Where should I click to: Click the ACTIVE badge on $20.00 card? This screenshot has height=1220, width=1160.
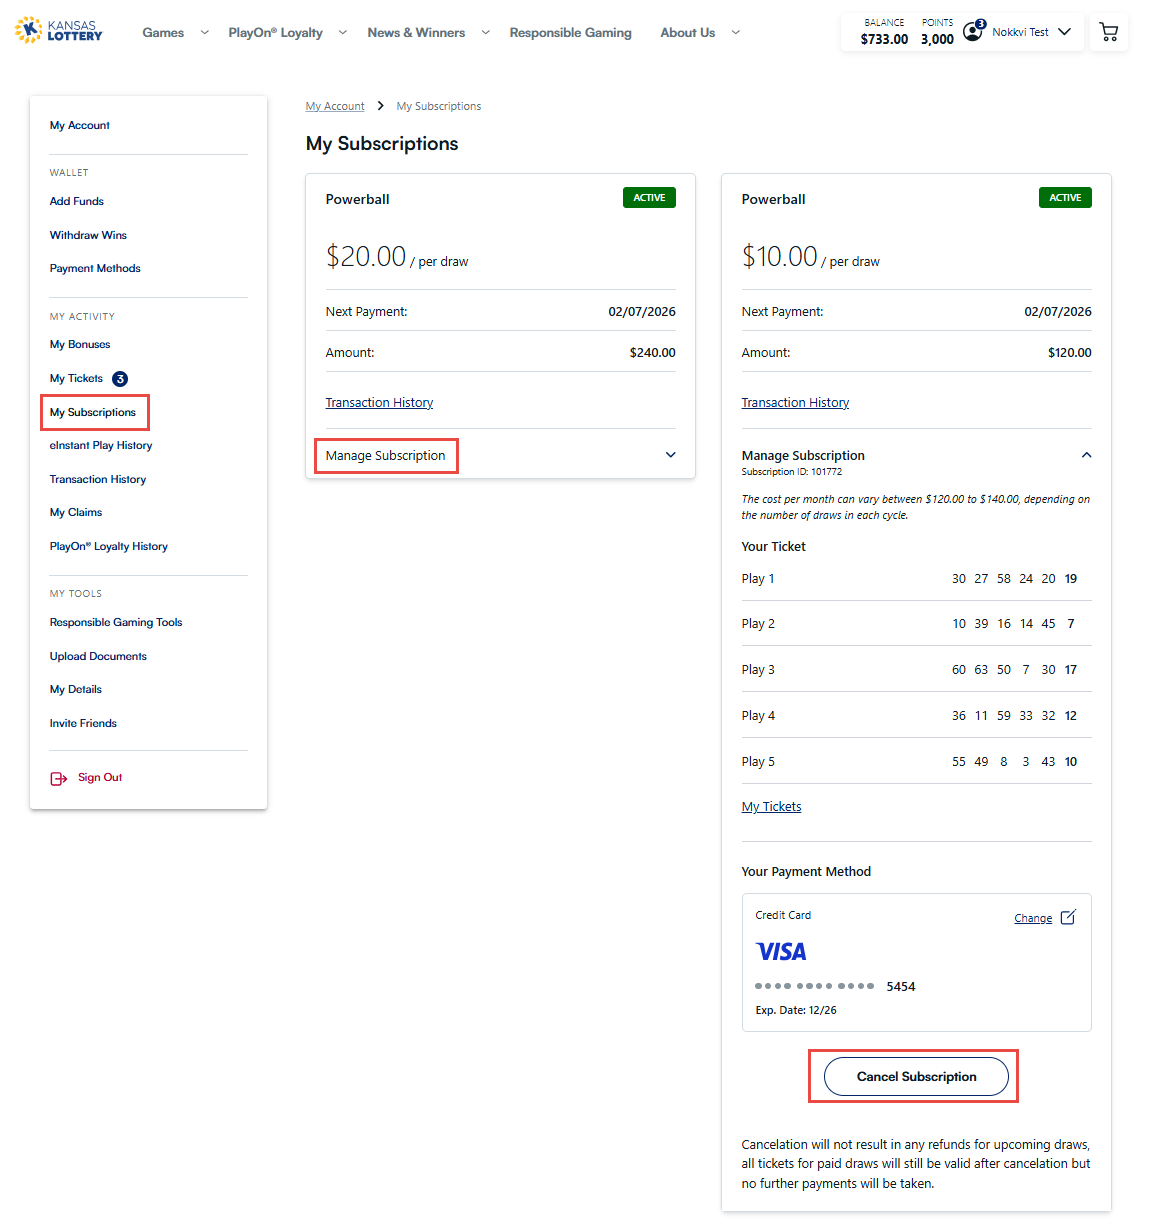pyautogui.click(x=649, y=198)
